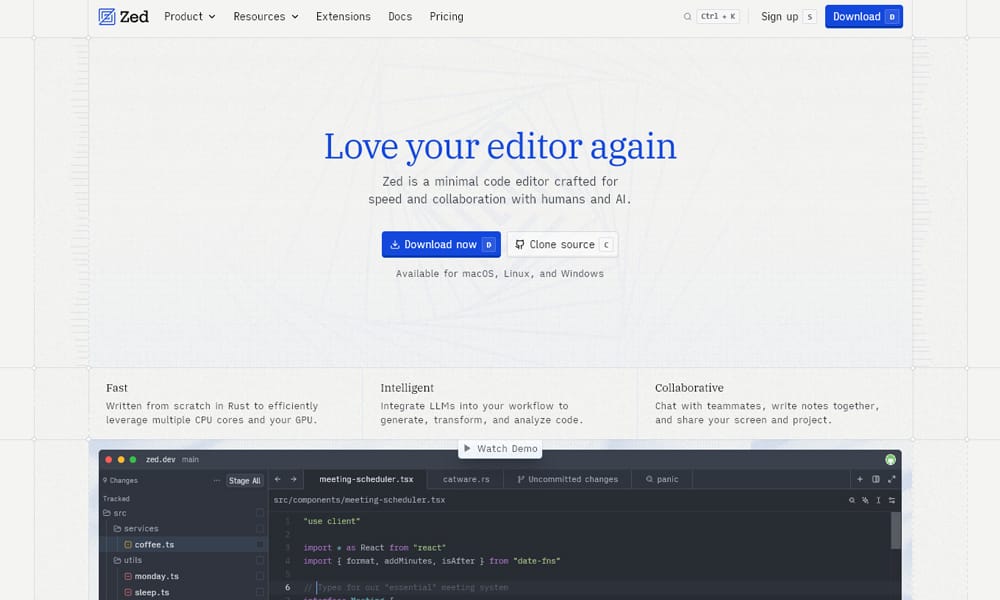Screen dimensions: 1000x600
Task: Toggle the staging checkbox next to monday.ts
Action: pos(259,576)
